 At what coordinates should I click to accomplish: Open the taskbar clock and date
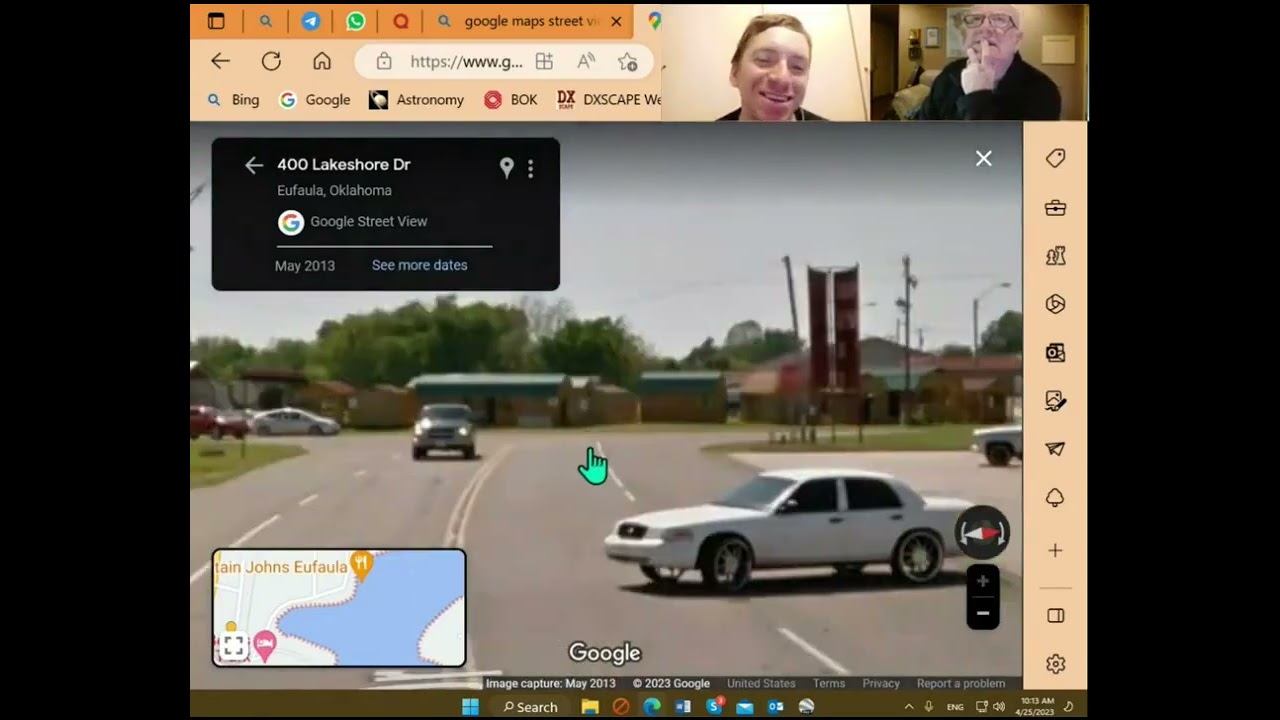click(1034, 707)
